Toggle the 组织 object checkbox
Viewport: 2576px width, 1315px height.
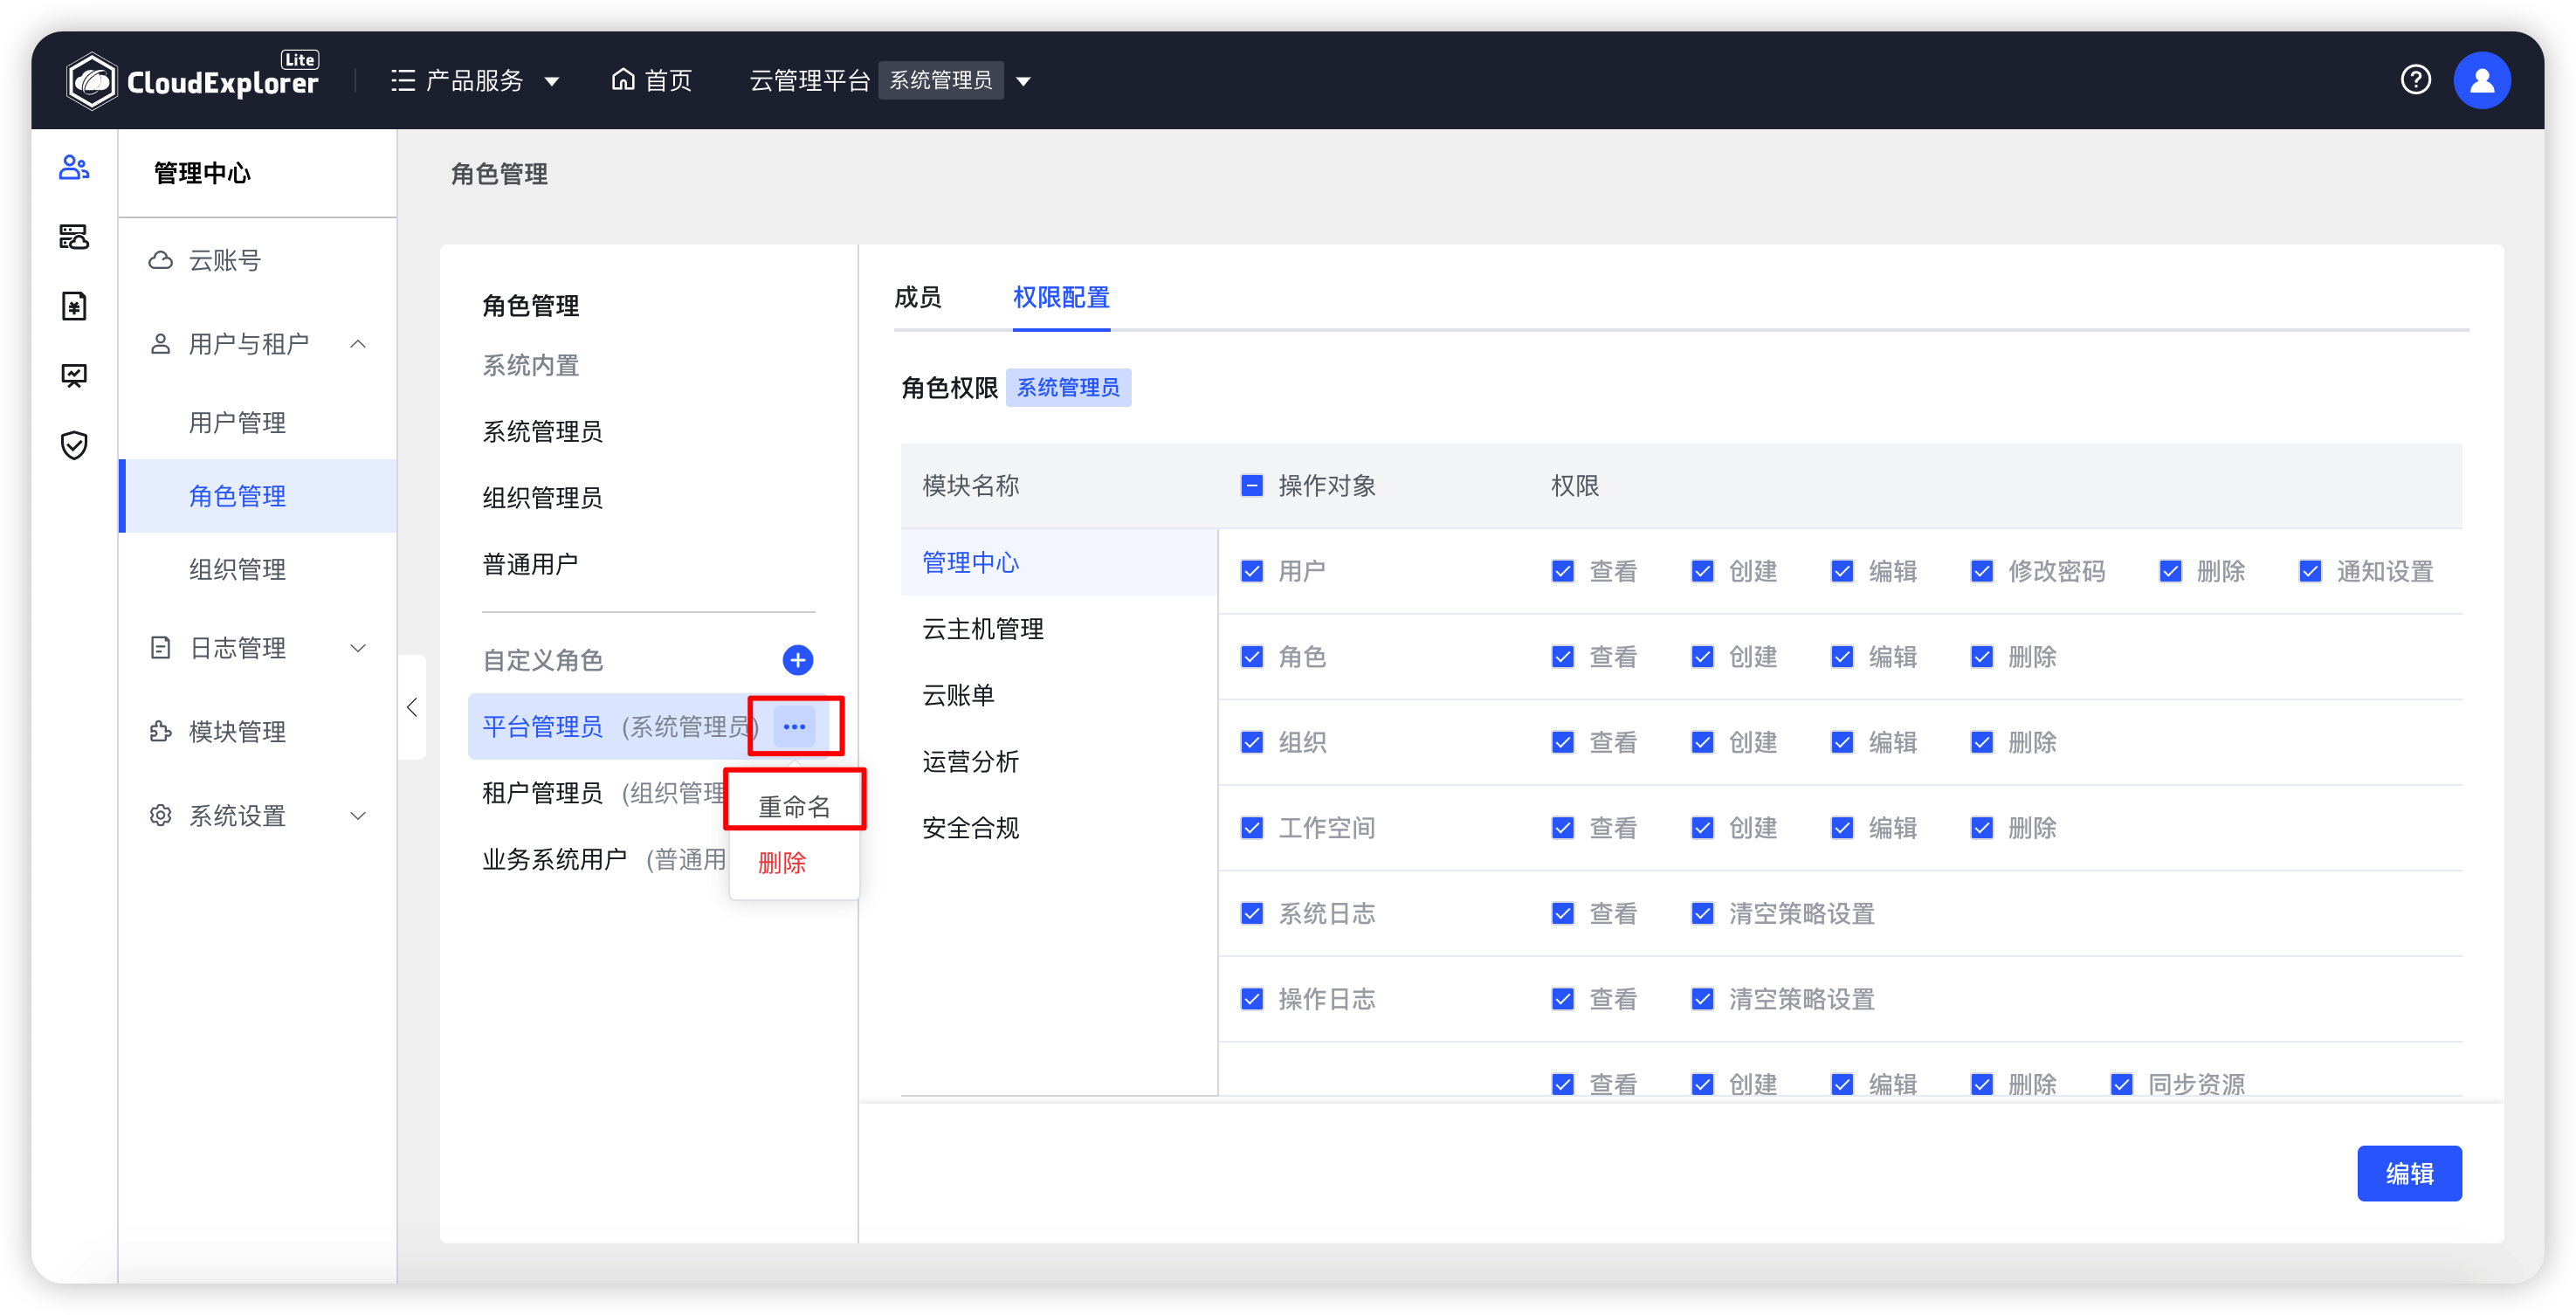tap(1251, 742)
